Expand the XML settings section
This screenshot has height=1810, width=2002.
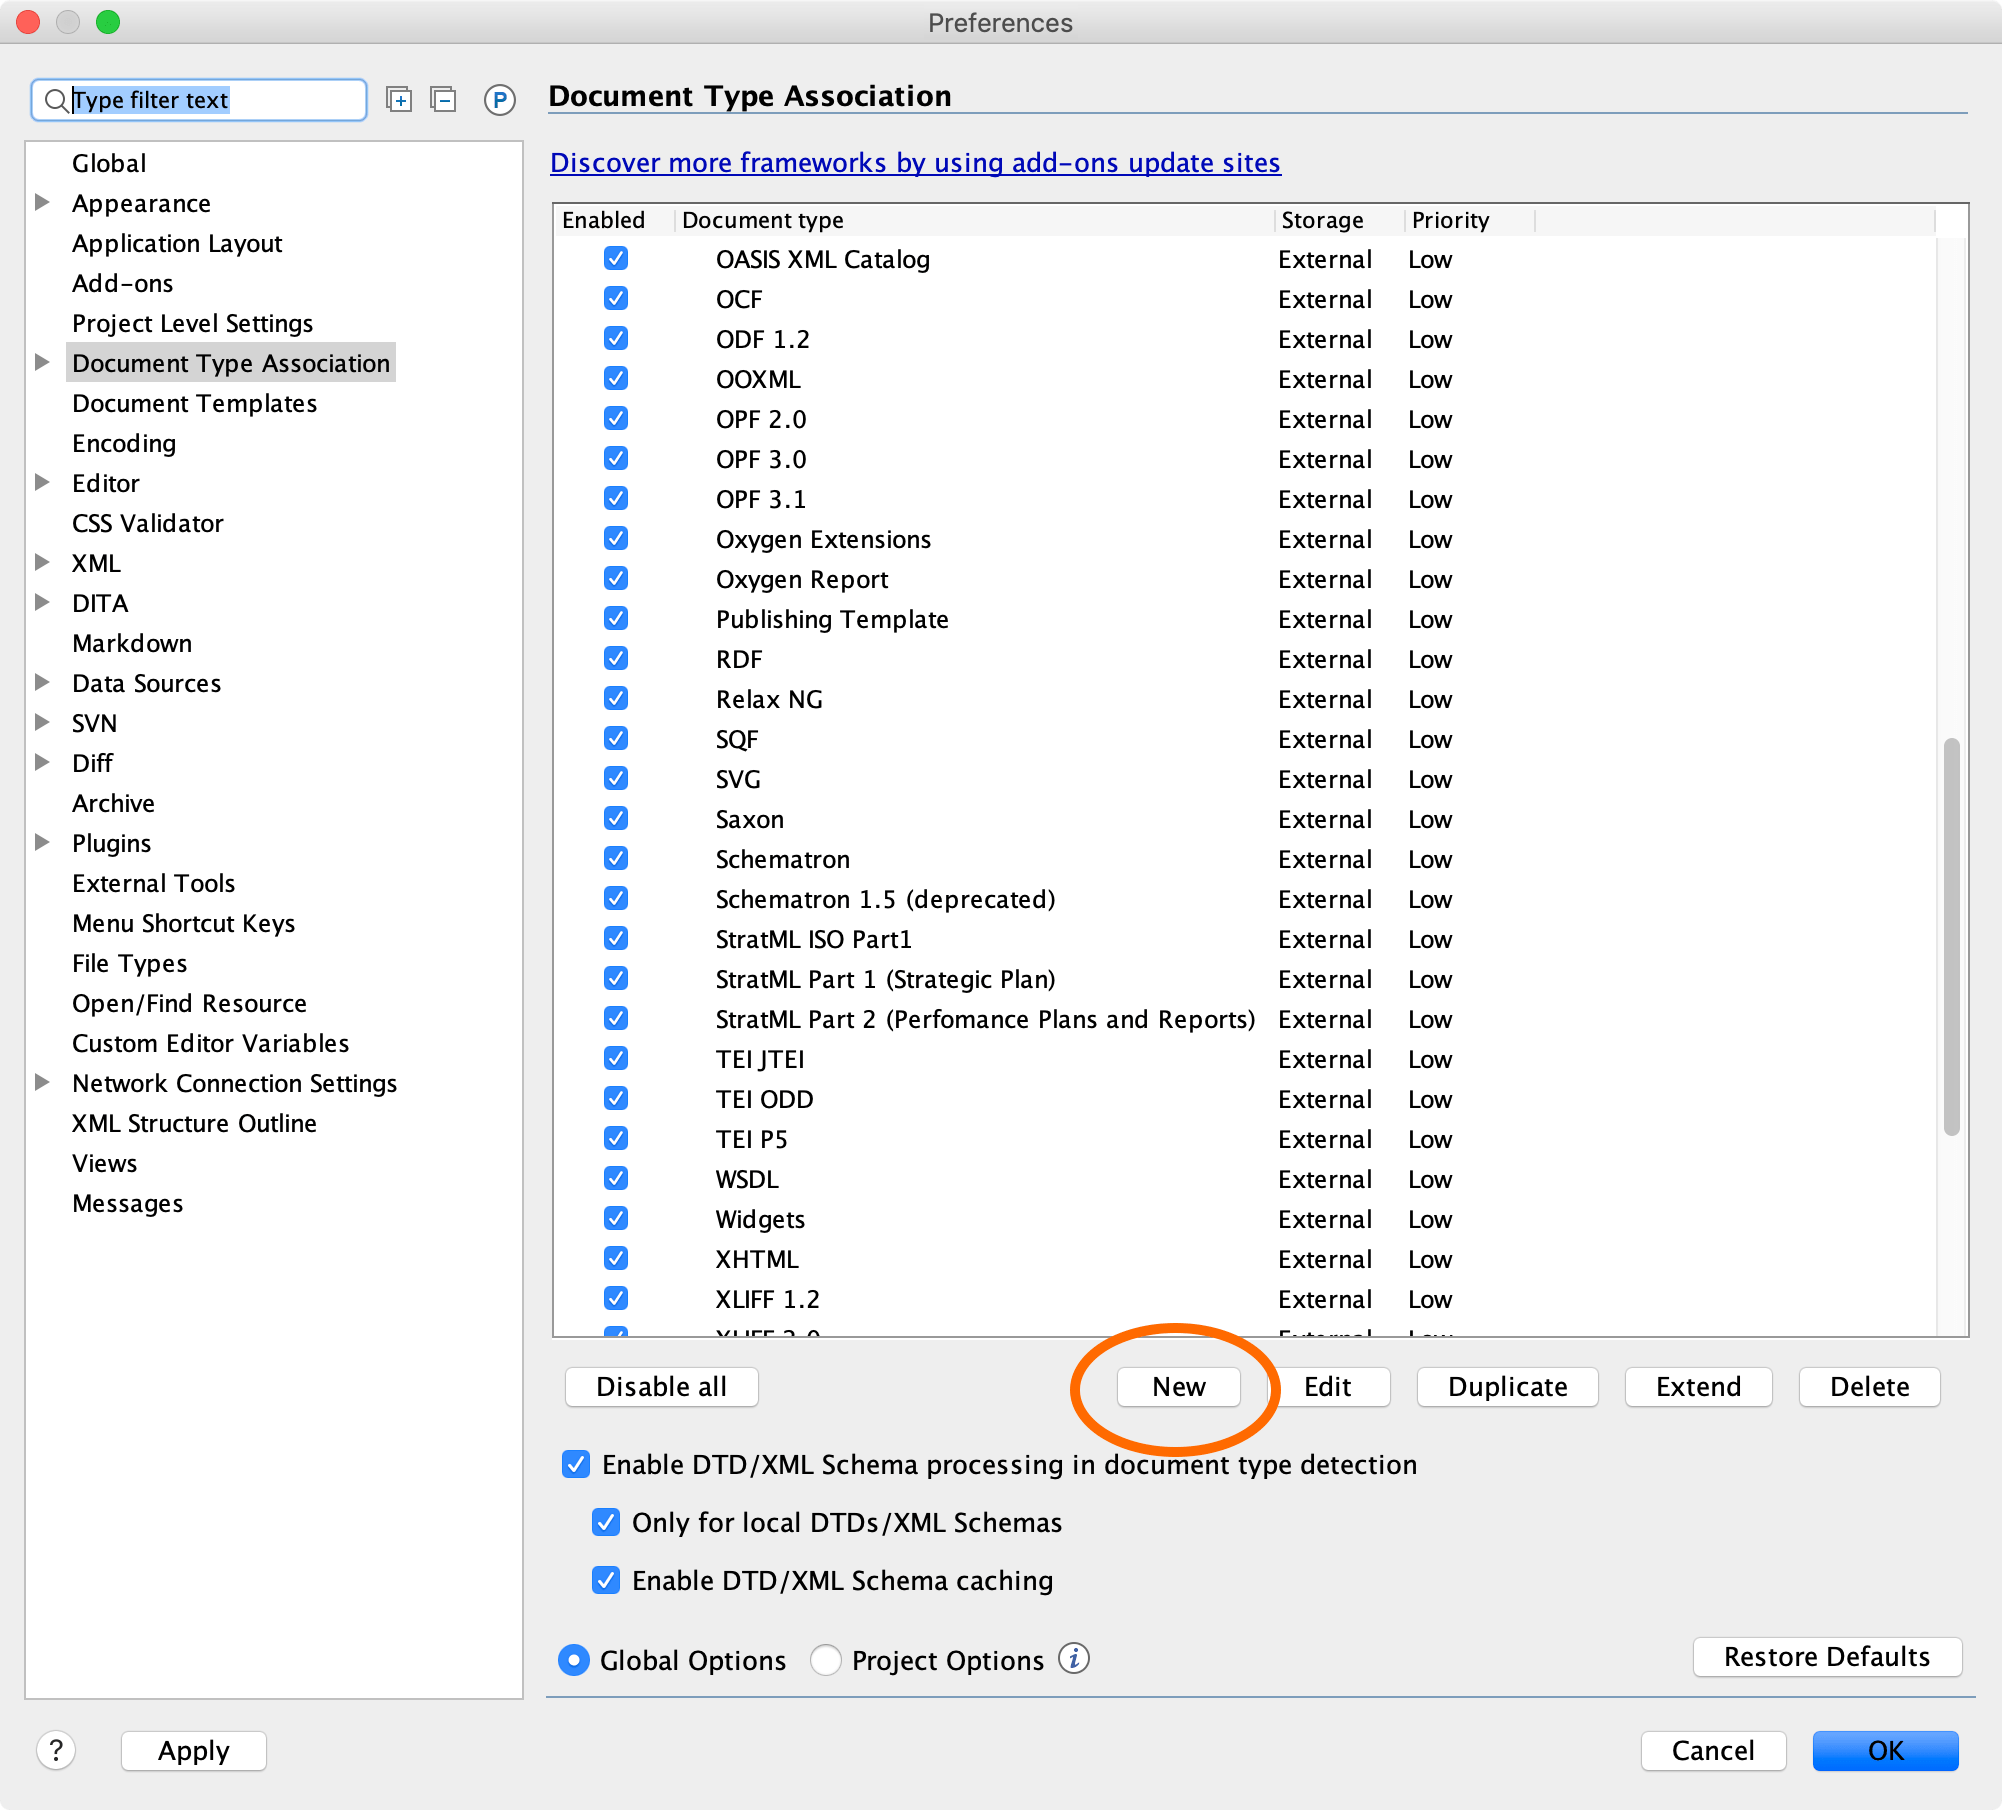(42, 562)
